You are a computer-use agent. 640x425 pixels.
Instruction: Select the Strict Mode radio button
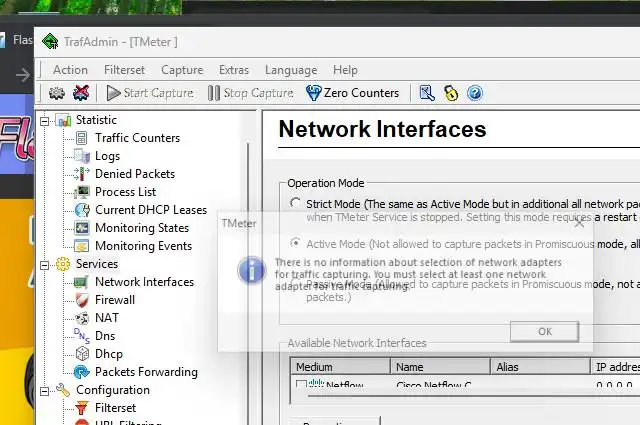click(x=295, y=203)
